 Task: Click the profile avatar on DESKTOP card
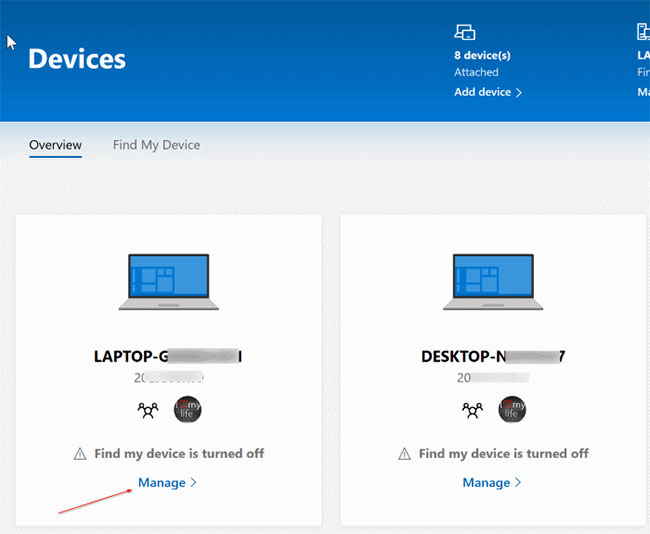(x=512, y=409)
